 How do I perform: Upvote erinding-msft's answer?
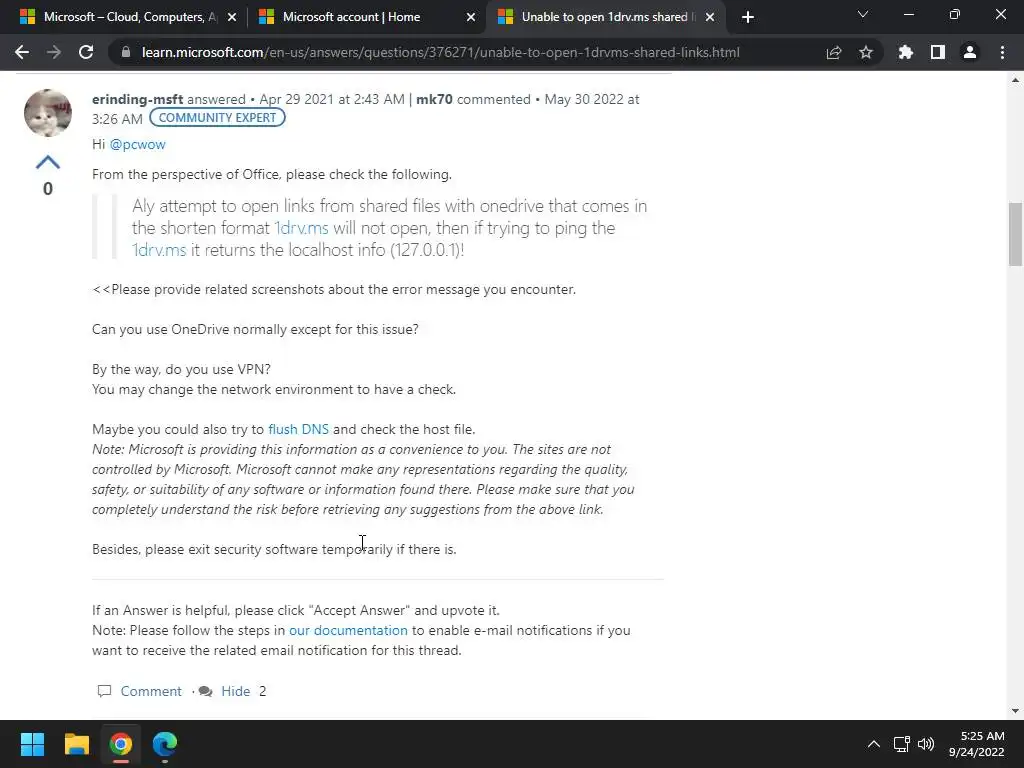[48, 162]
